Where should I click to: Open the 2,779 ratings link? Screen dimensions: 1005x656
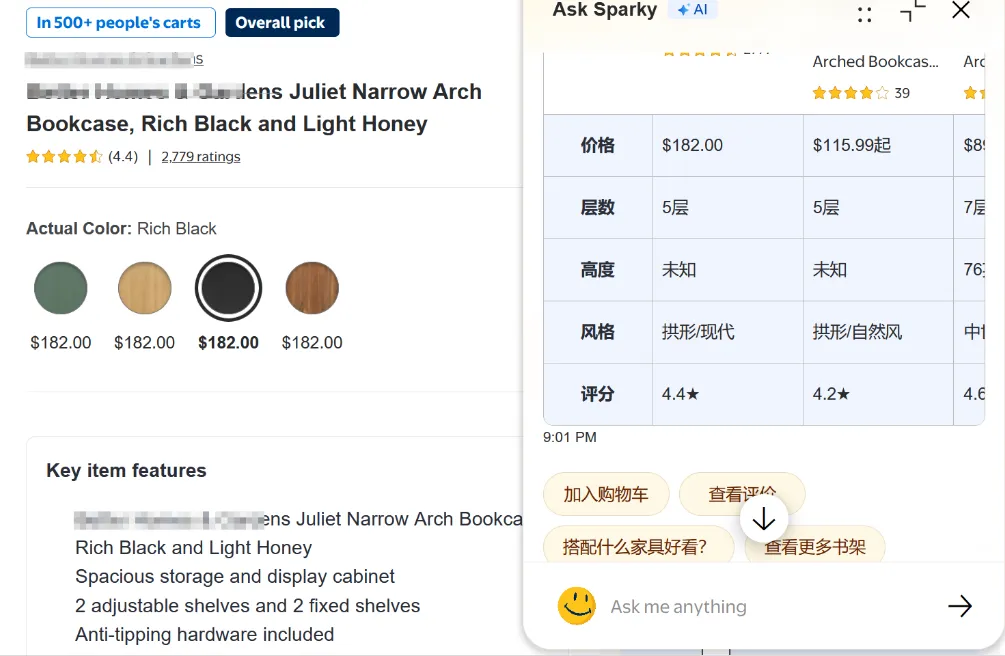click(201, 156)
